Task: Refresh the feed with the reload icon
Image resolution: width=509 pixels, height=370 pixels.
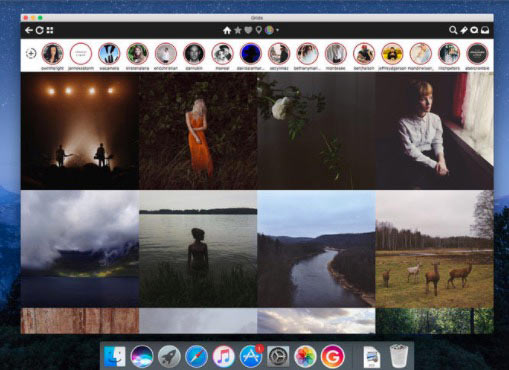Action: (40, 30)
